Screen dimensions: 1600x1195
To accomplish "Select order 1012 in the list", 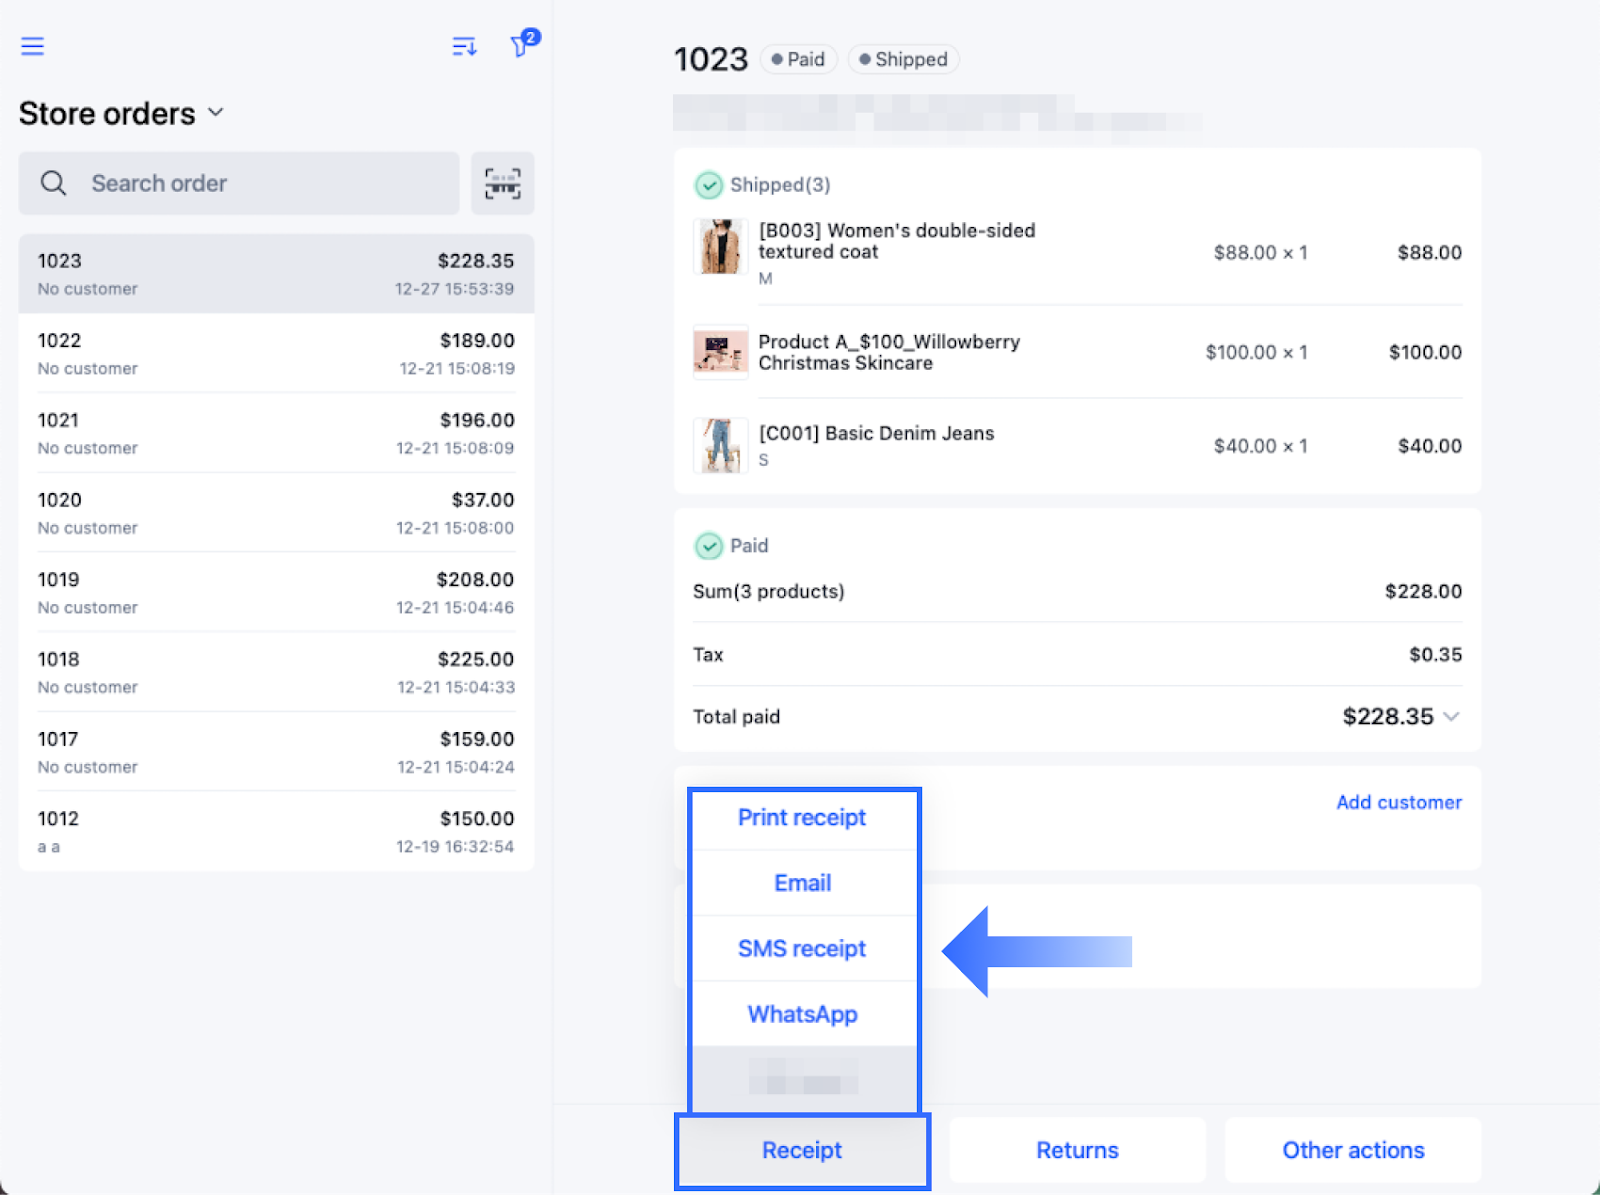I will point(276,832).
